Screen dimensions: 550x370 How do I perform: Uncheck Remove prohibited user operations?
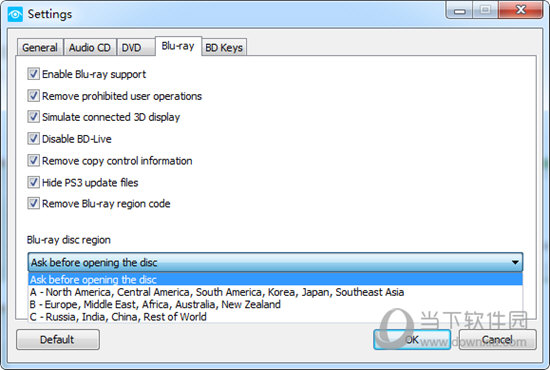[33, 96]
